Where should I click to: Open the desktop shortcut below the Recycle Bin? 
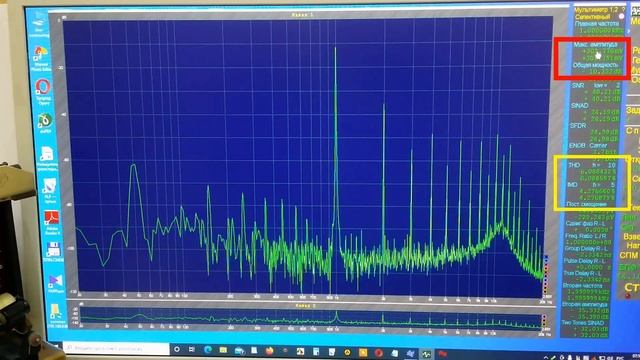(x=41, y=58)
